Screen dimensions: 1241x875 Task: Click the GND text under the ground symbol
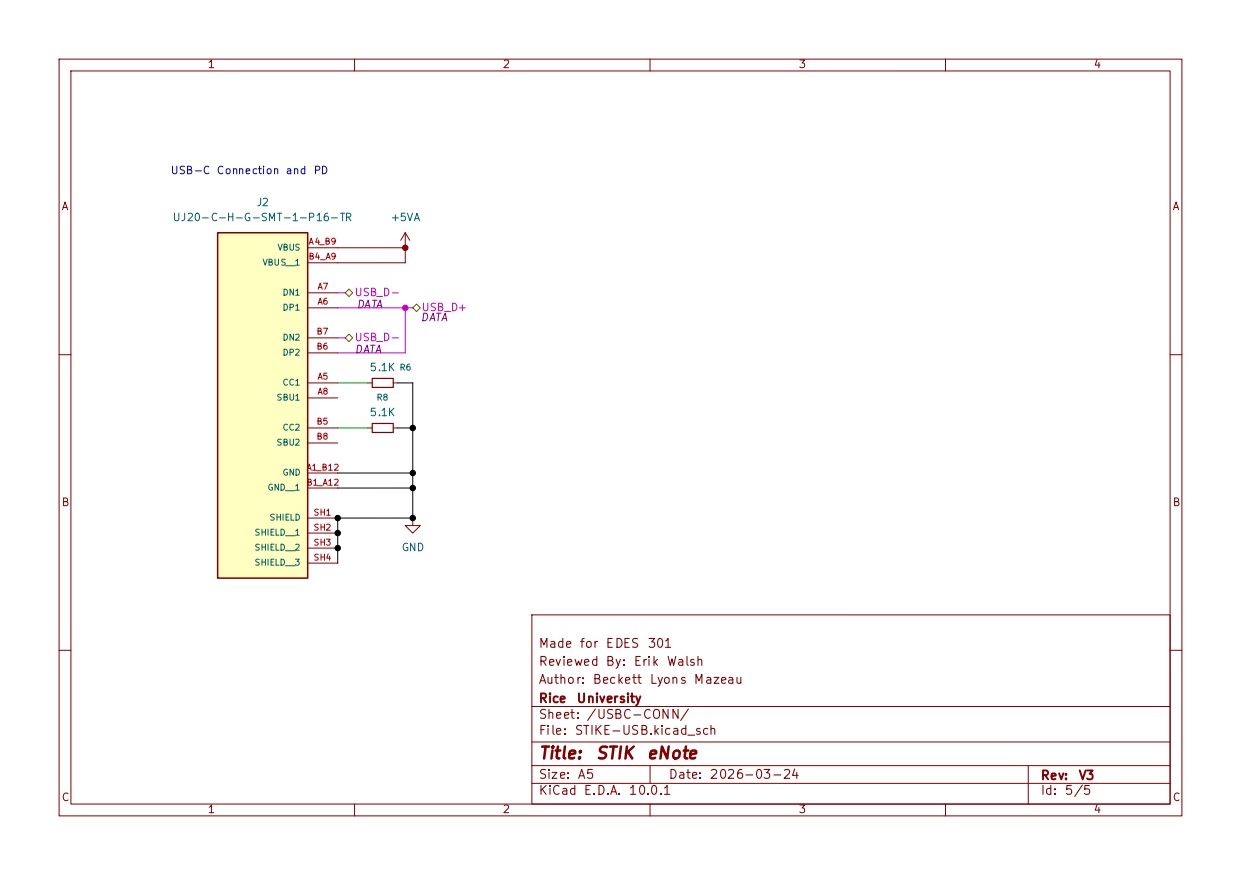click(x=413, y=547)
